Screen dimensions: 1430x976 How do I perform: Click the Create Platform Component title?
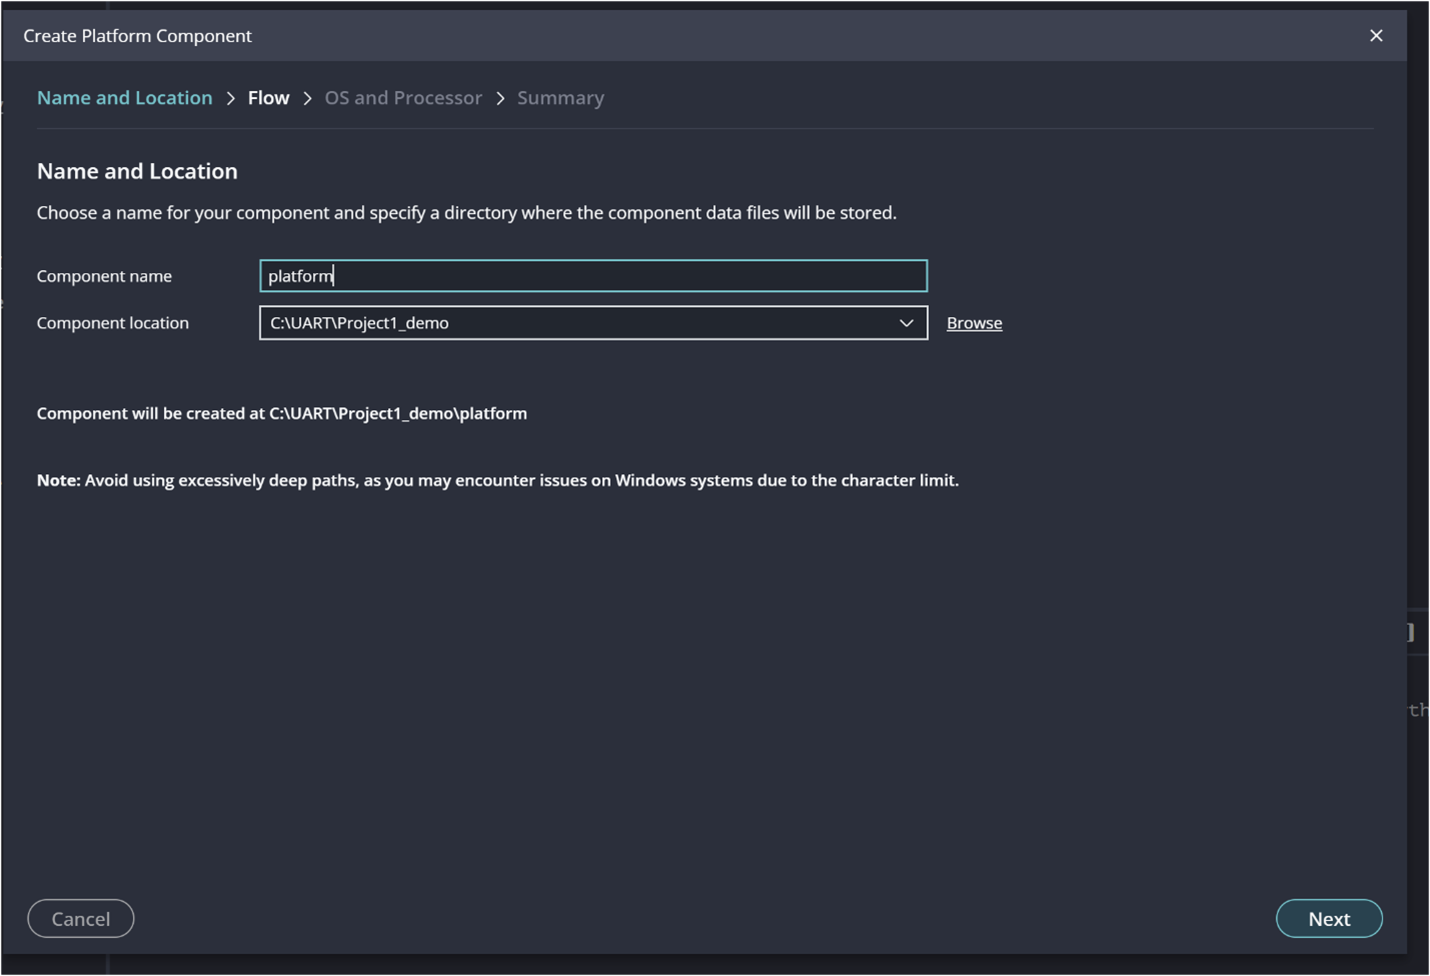138,35
